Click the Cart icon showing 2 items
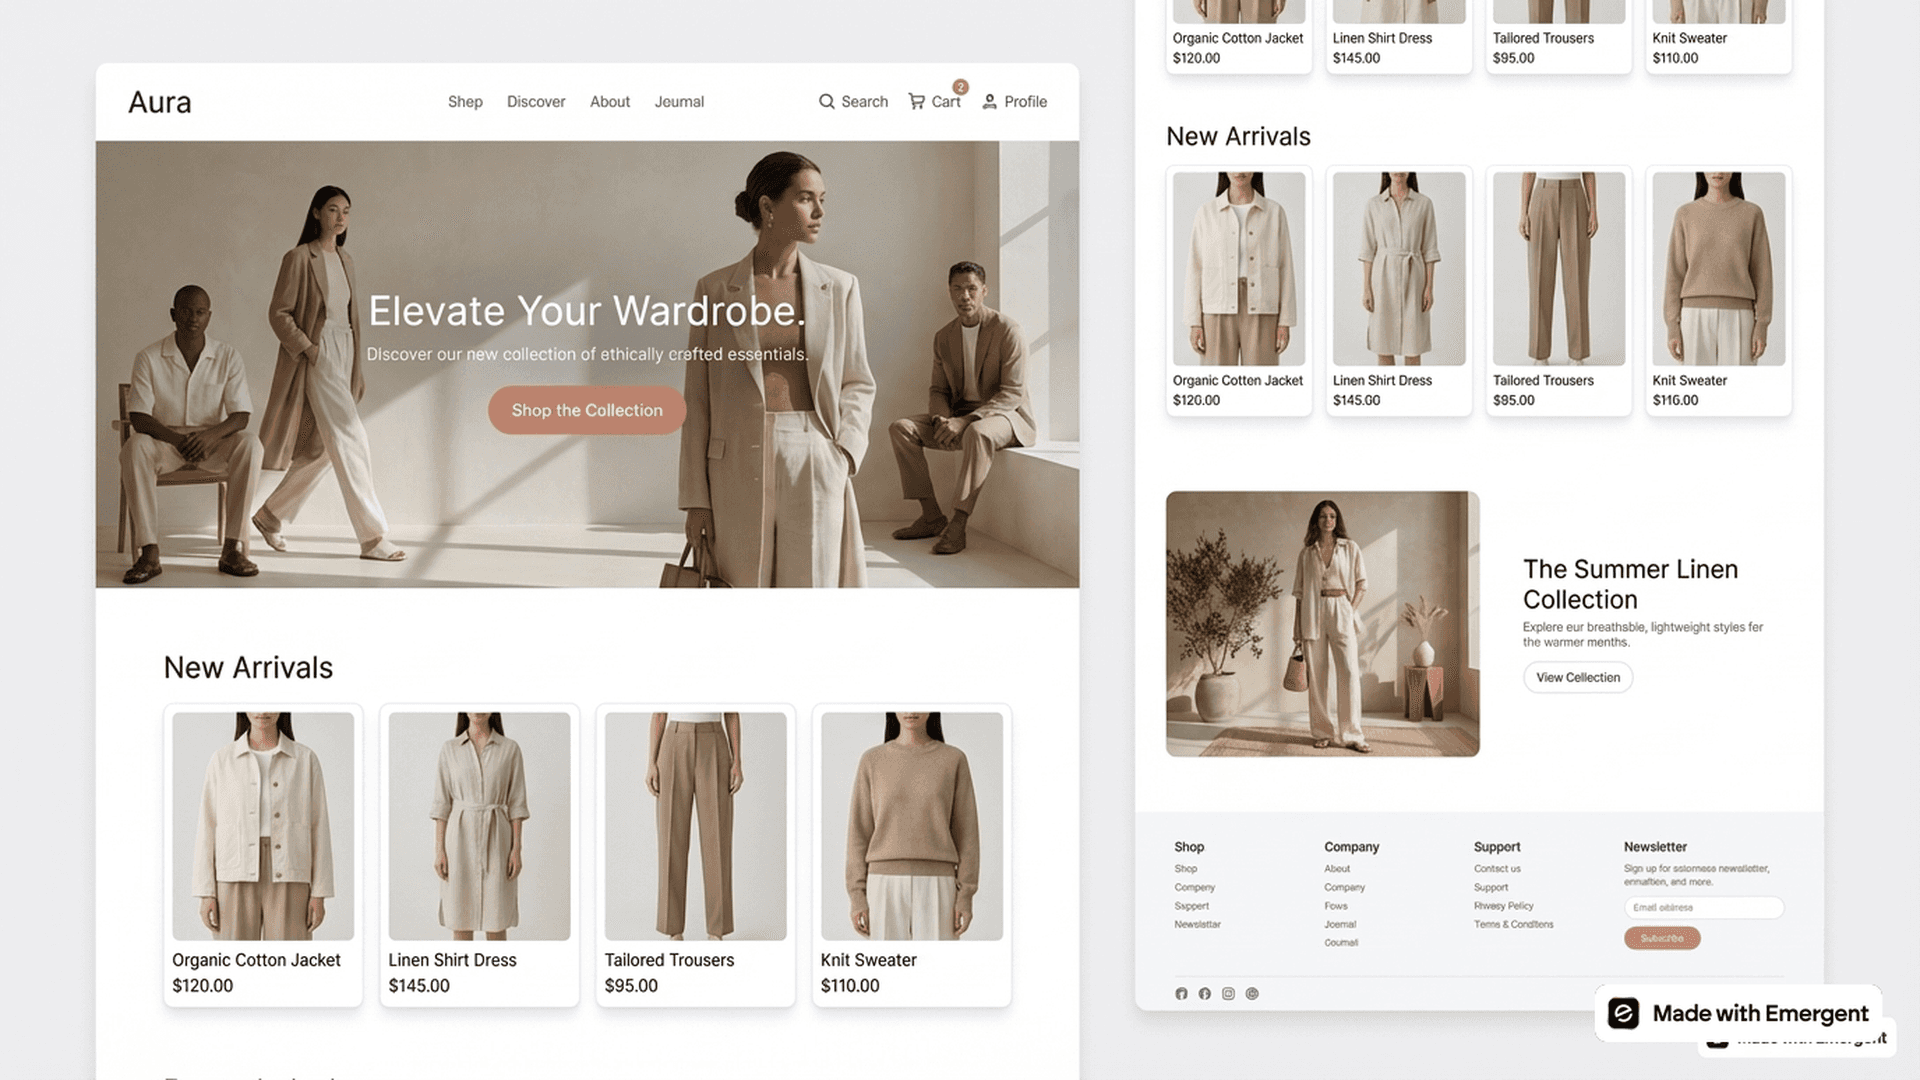The image size is (1920, 1080). (918, 101)
